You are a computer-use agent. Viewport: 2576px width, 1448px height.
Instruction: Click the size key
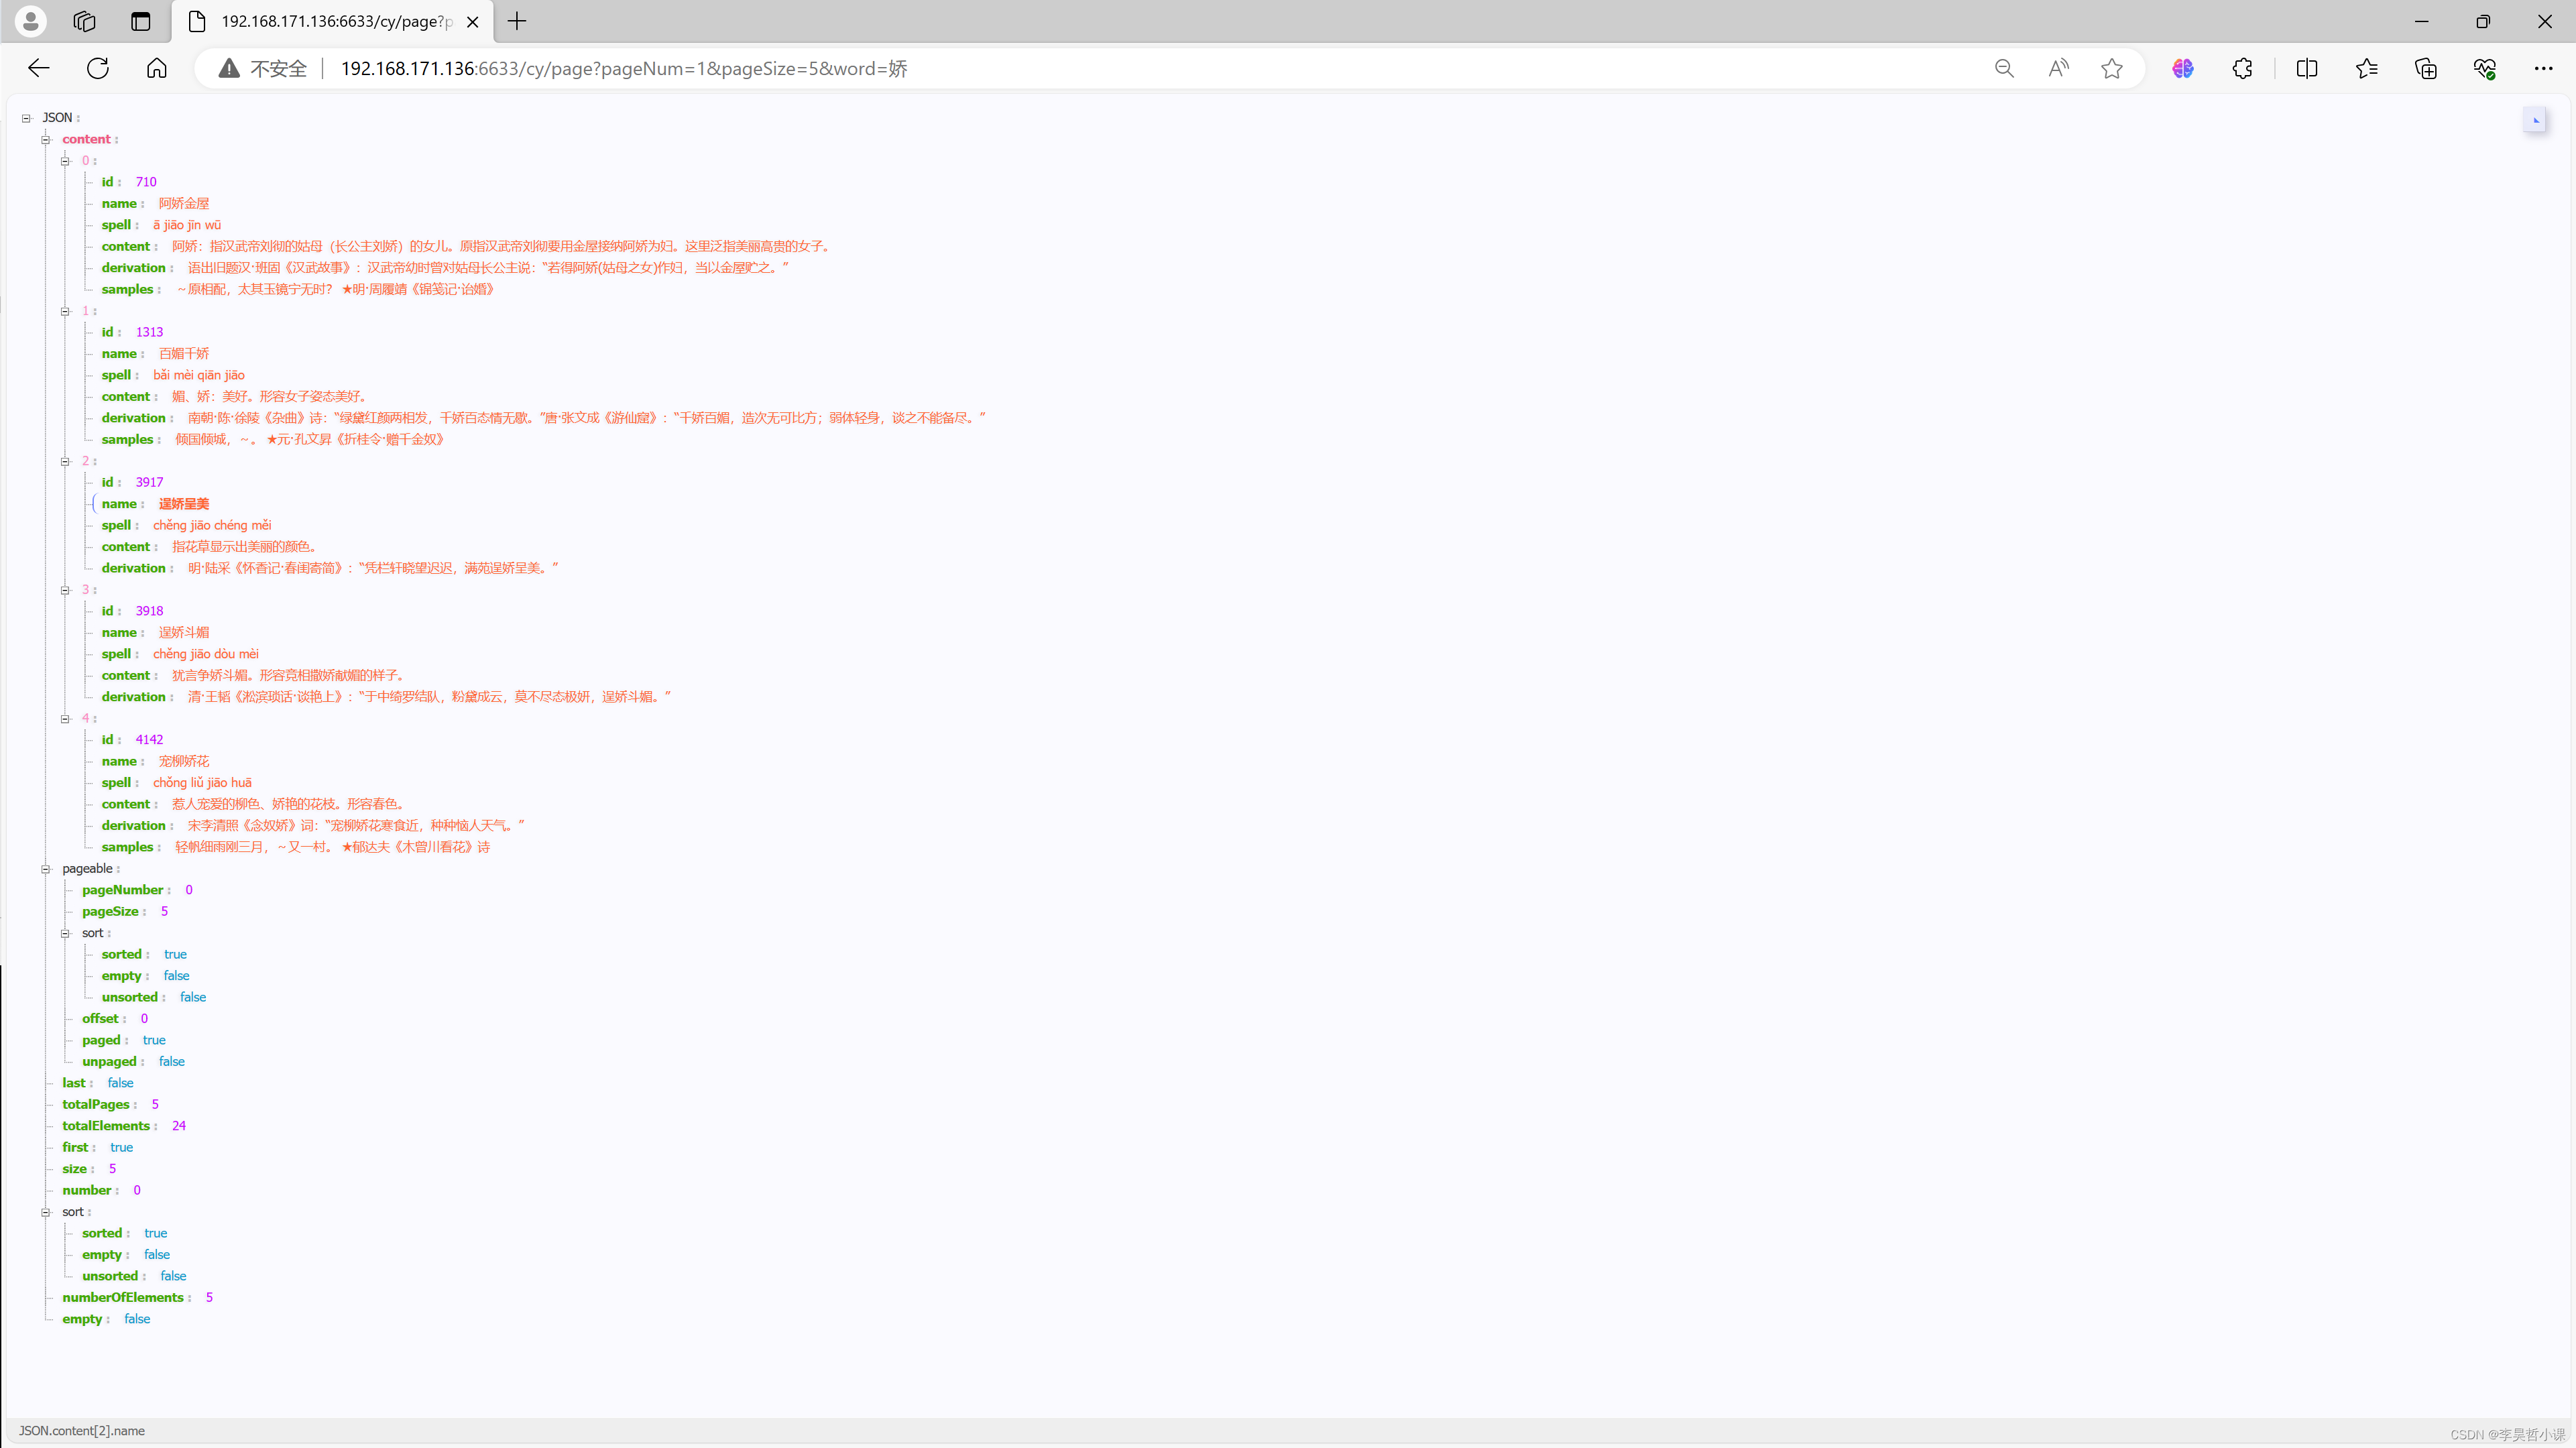[75, 1169]
